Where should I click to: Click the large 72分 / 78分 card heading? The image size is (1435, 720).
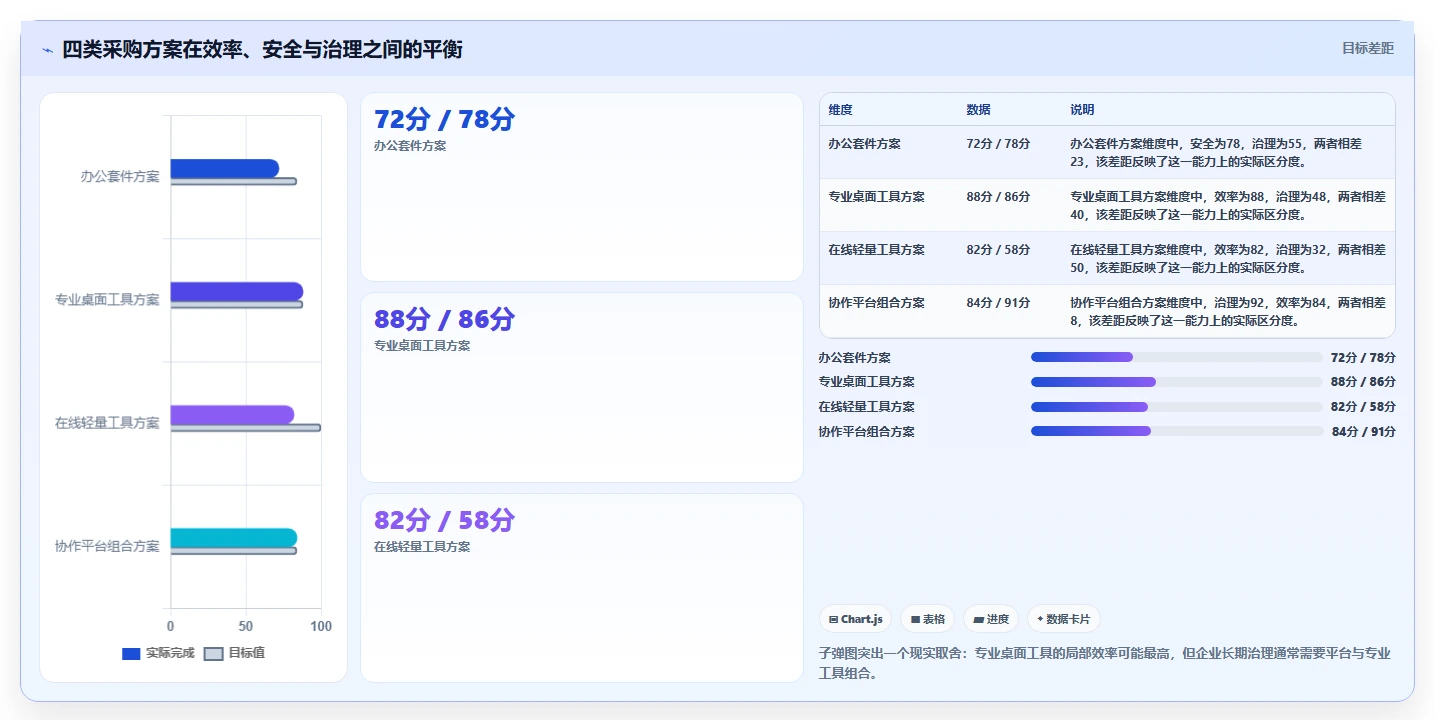[x=444, y=119]
